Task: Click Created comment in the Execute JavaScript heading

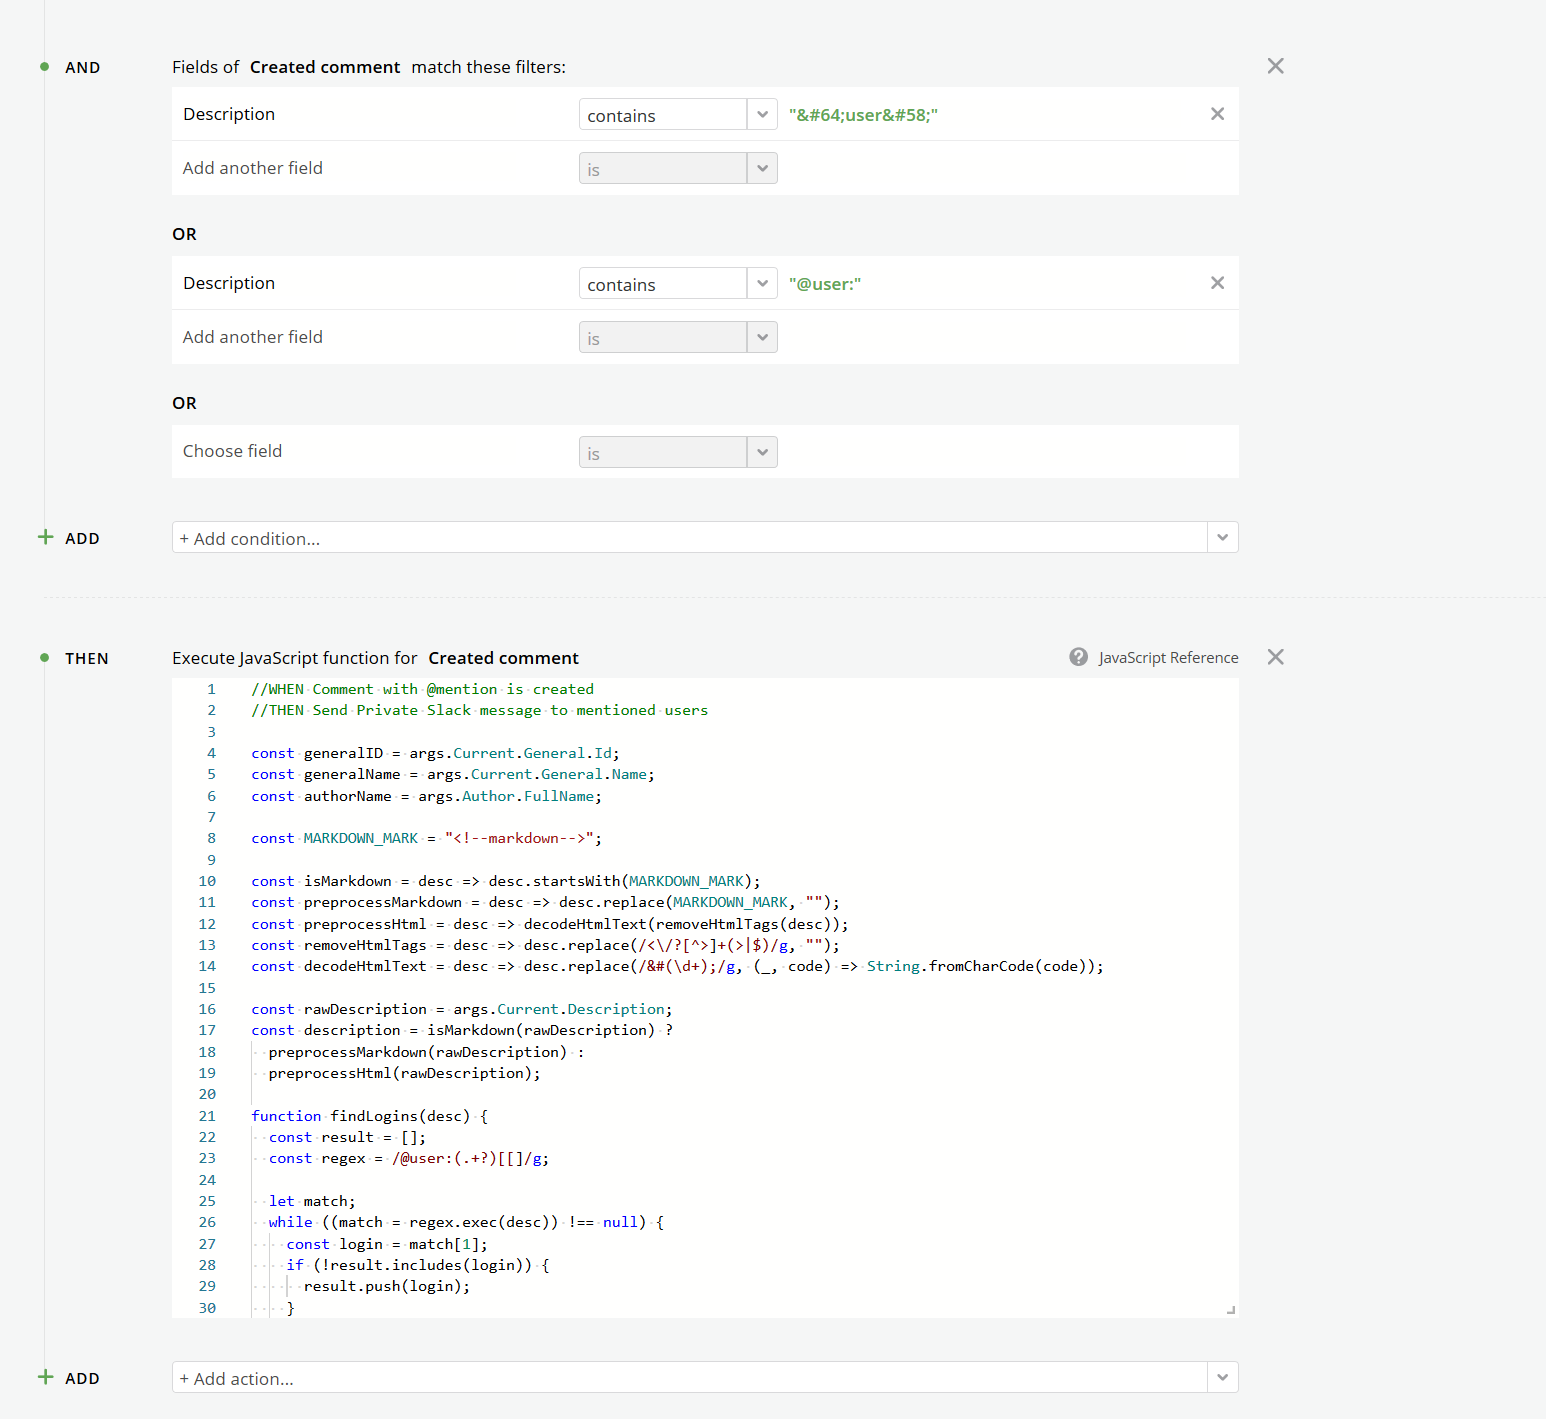Action: [x=503, y=658]
